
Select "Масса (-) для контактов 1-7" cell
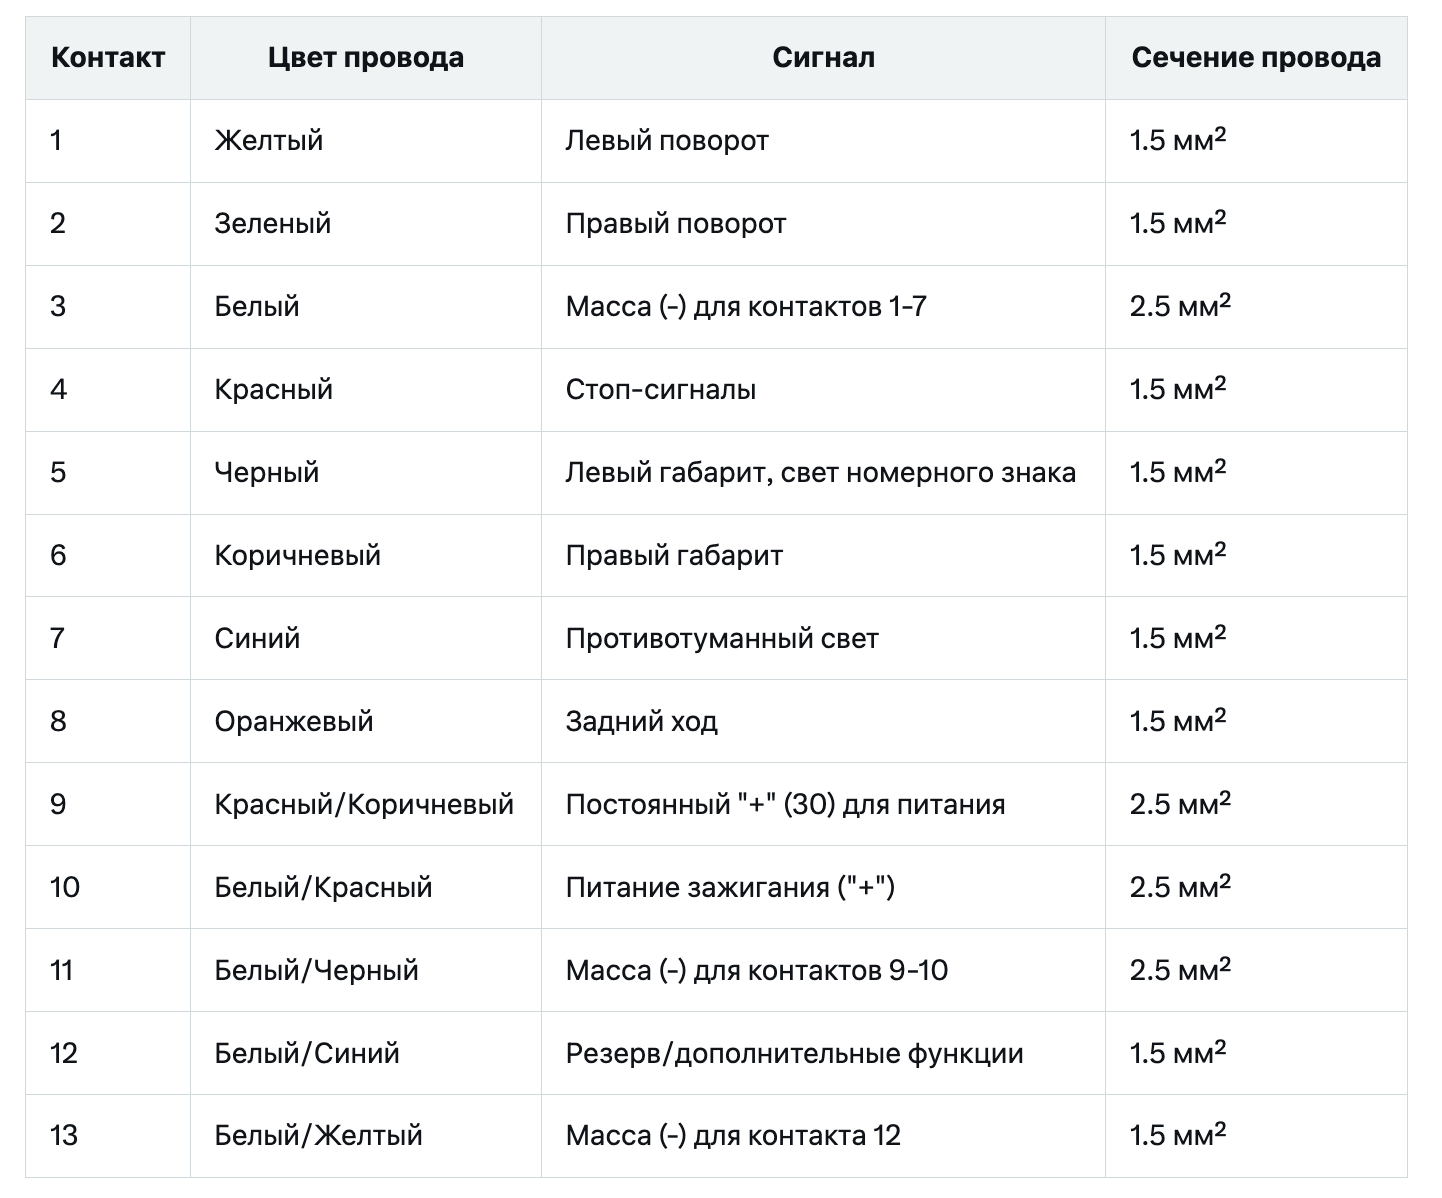(823, 307)
